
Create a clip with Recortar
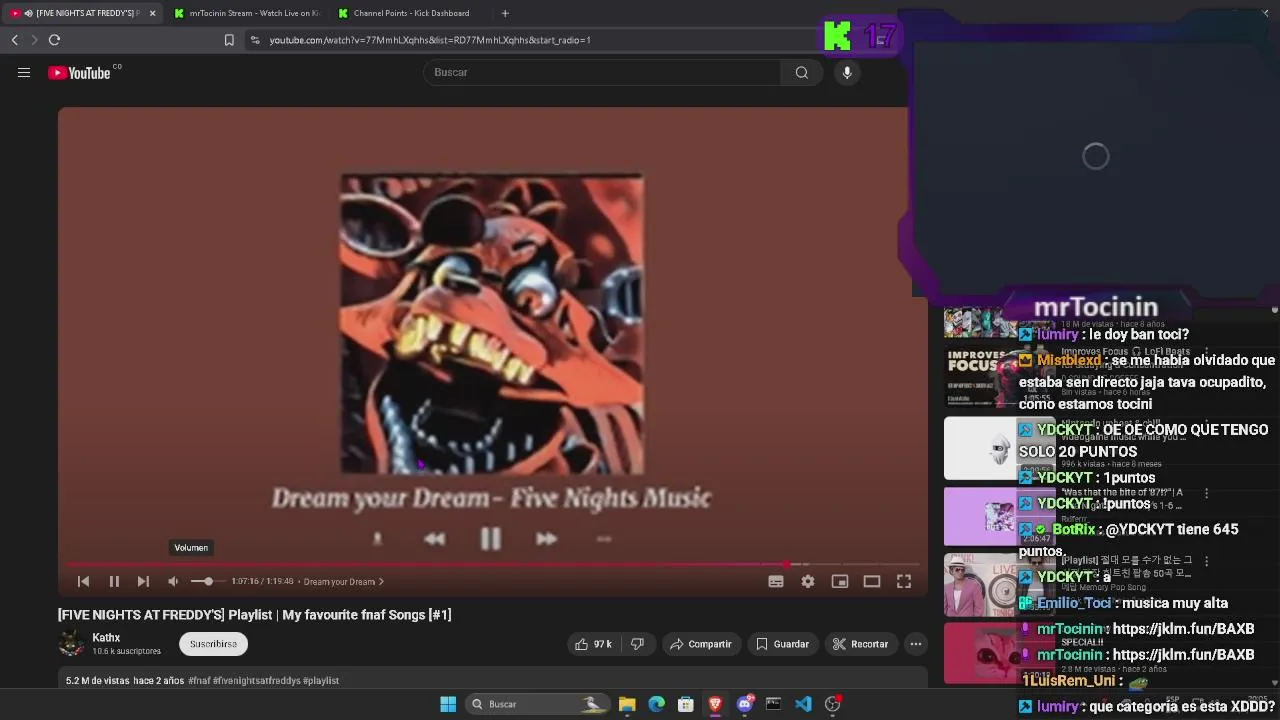[860, 644]
